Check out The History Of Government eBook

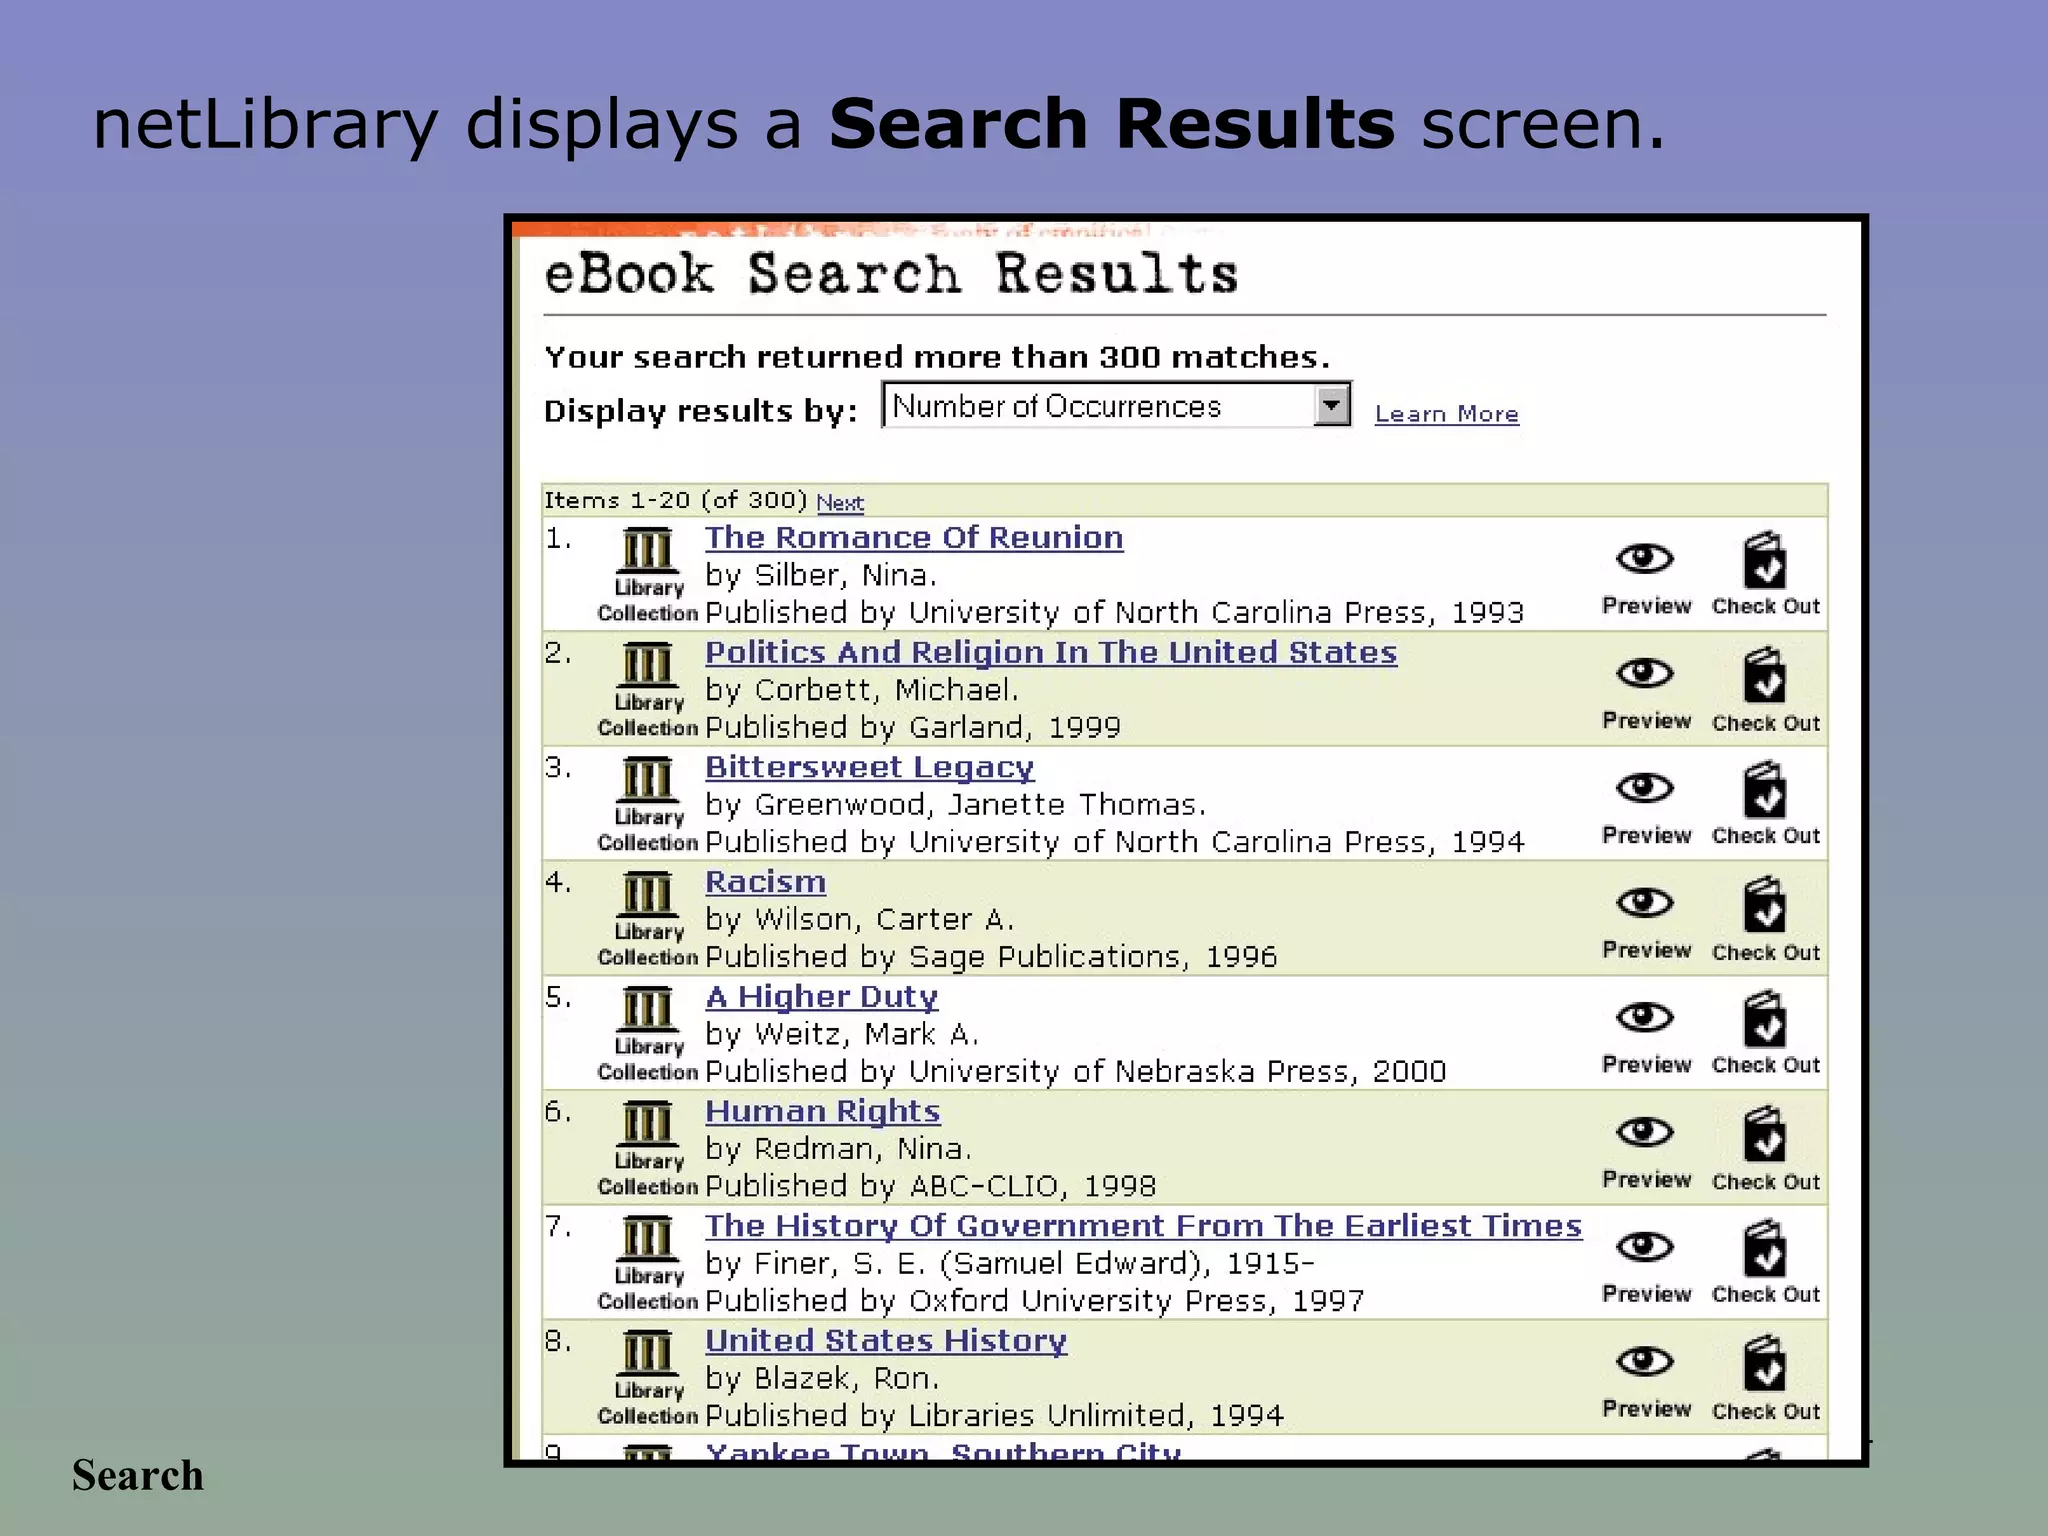(x=1764, y=1249)
